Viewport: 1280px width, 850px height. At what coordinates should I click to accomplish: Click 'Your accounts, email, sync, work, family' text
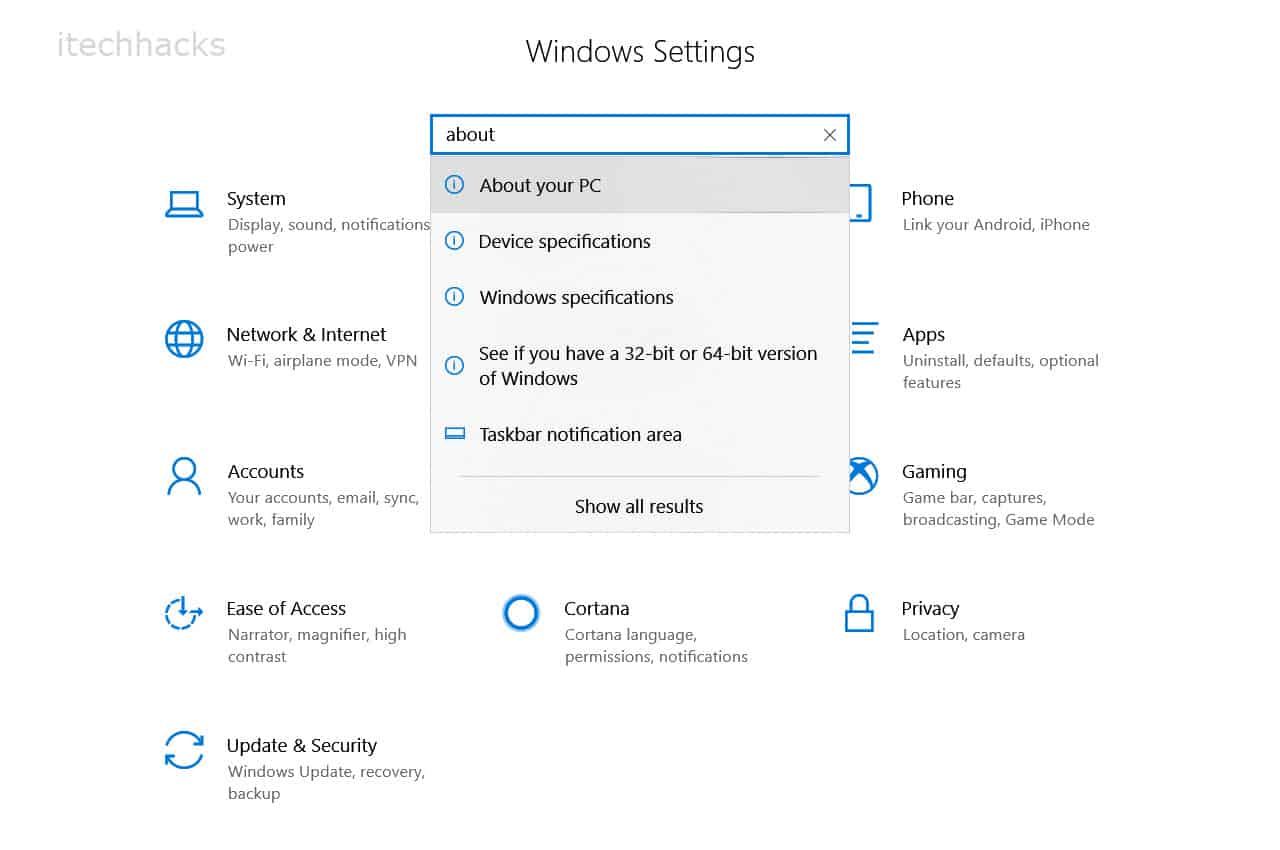coord(323,509)
